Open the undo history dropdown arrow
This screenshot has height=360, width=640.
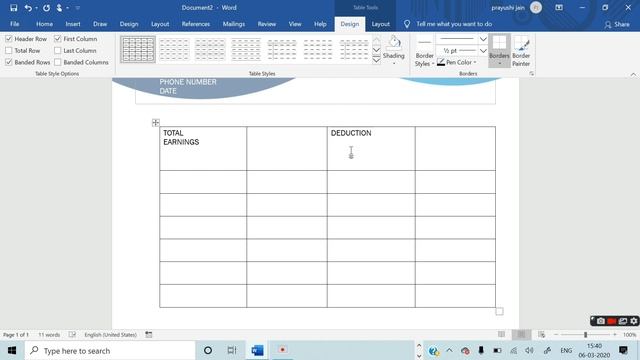click(36, 8)
